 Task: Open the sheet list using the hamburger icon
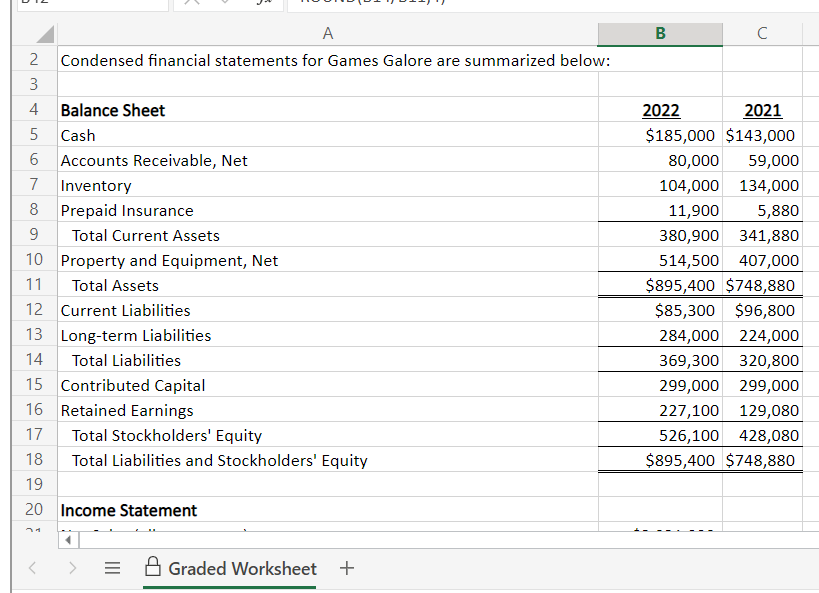point(112,568)
